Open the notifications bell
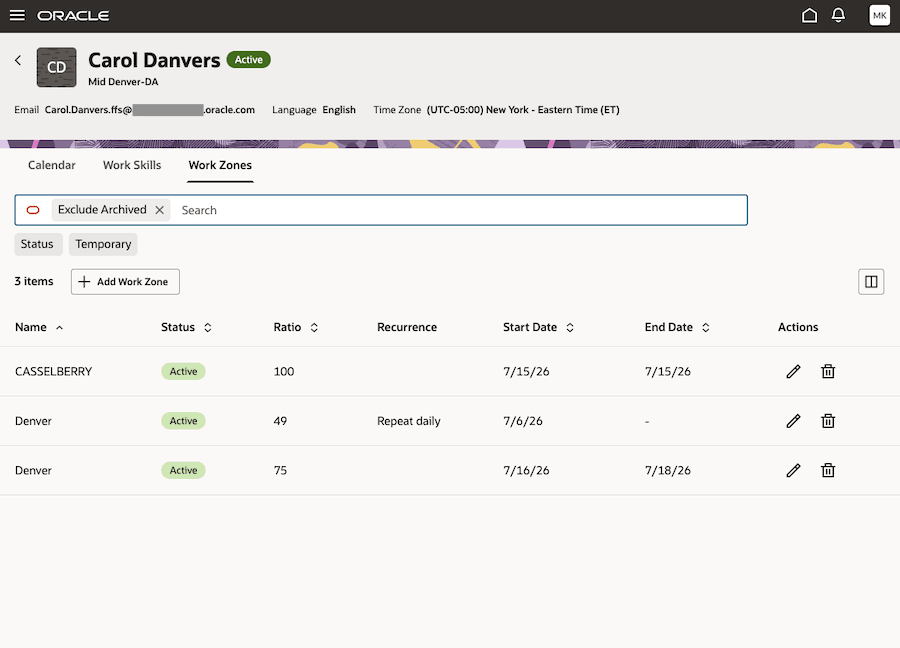Image resolution: width=900 pixels, height=648 pixels. coord(838,15)
